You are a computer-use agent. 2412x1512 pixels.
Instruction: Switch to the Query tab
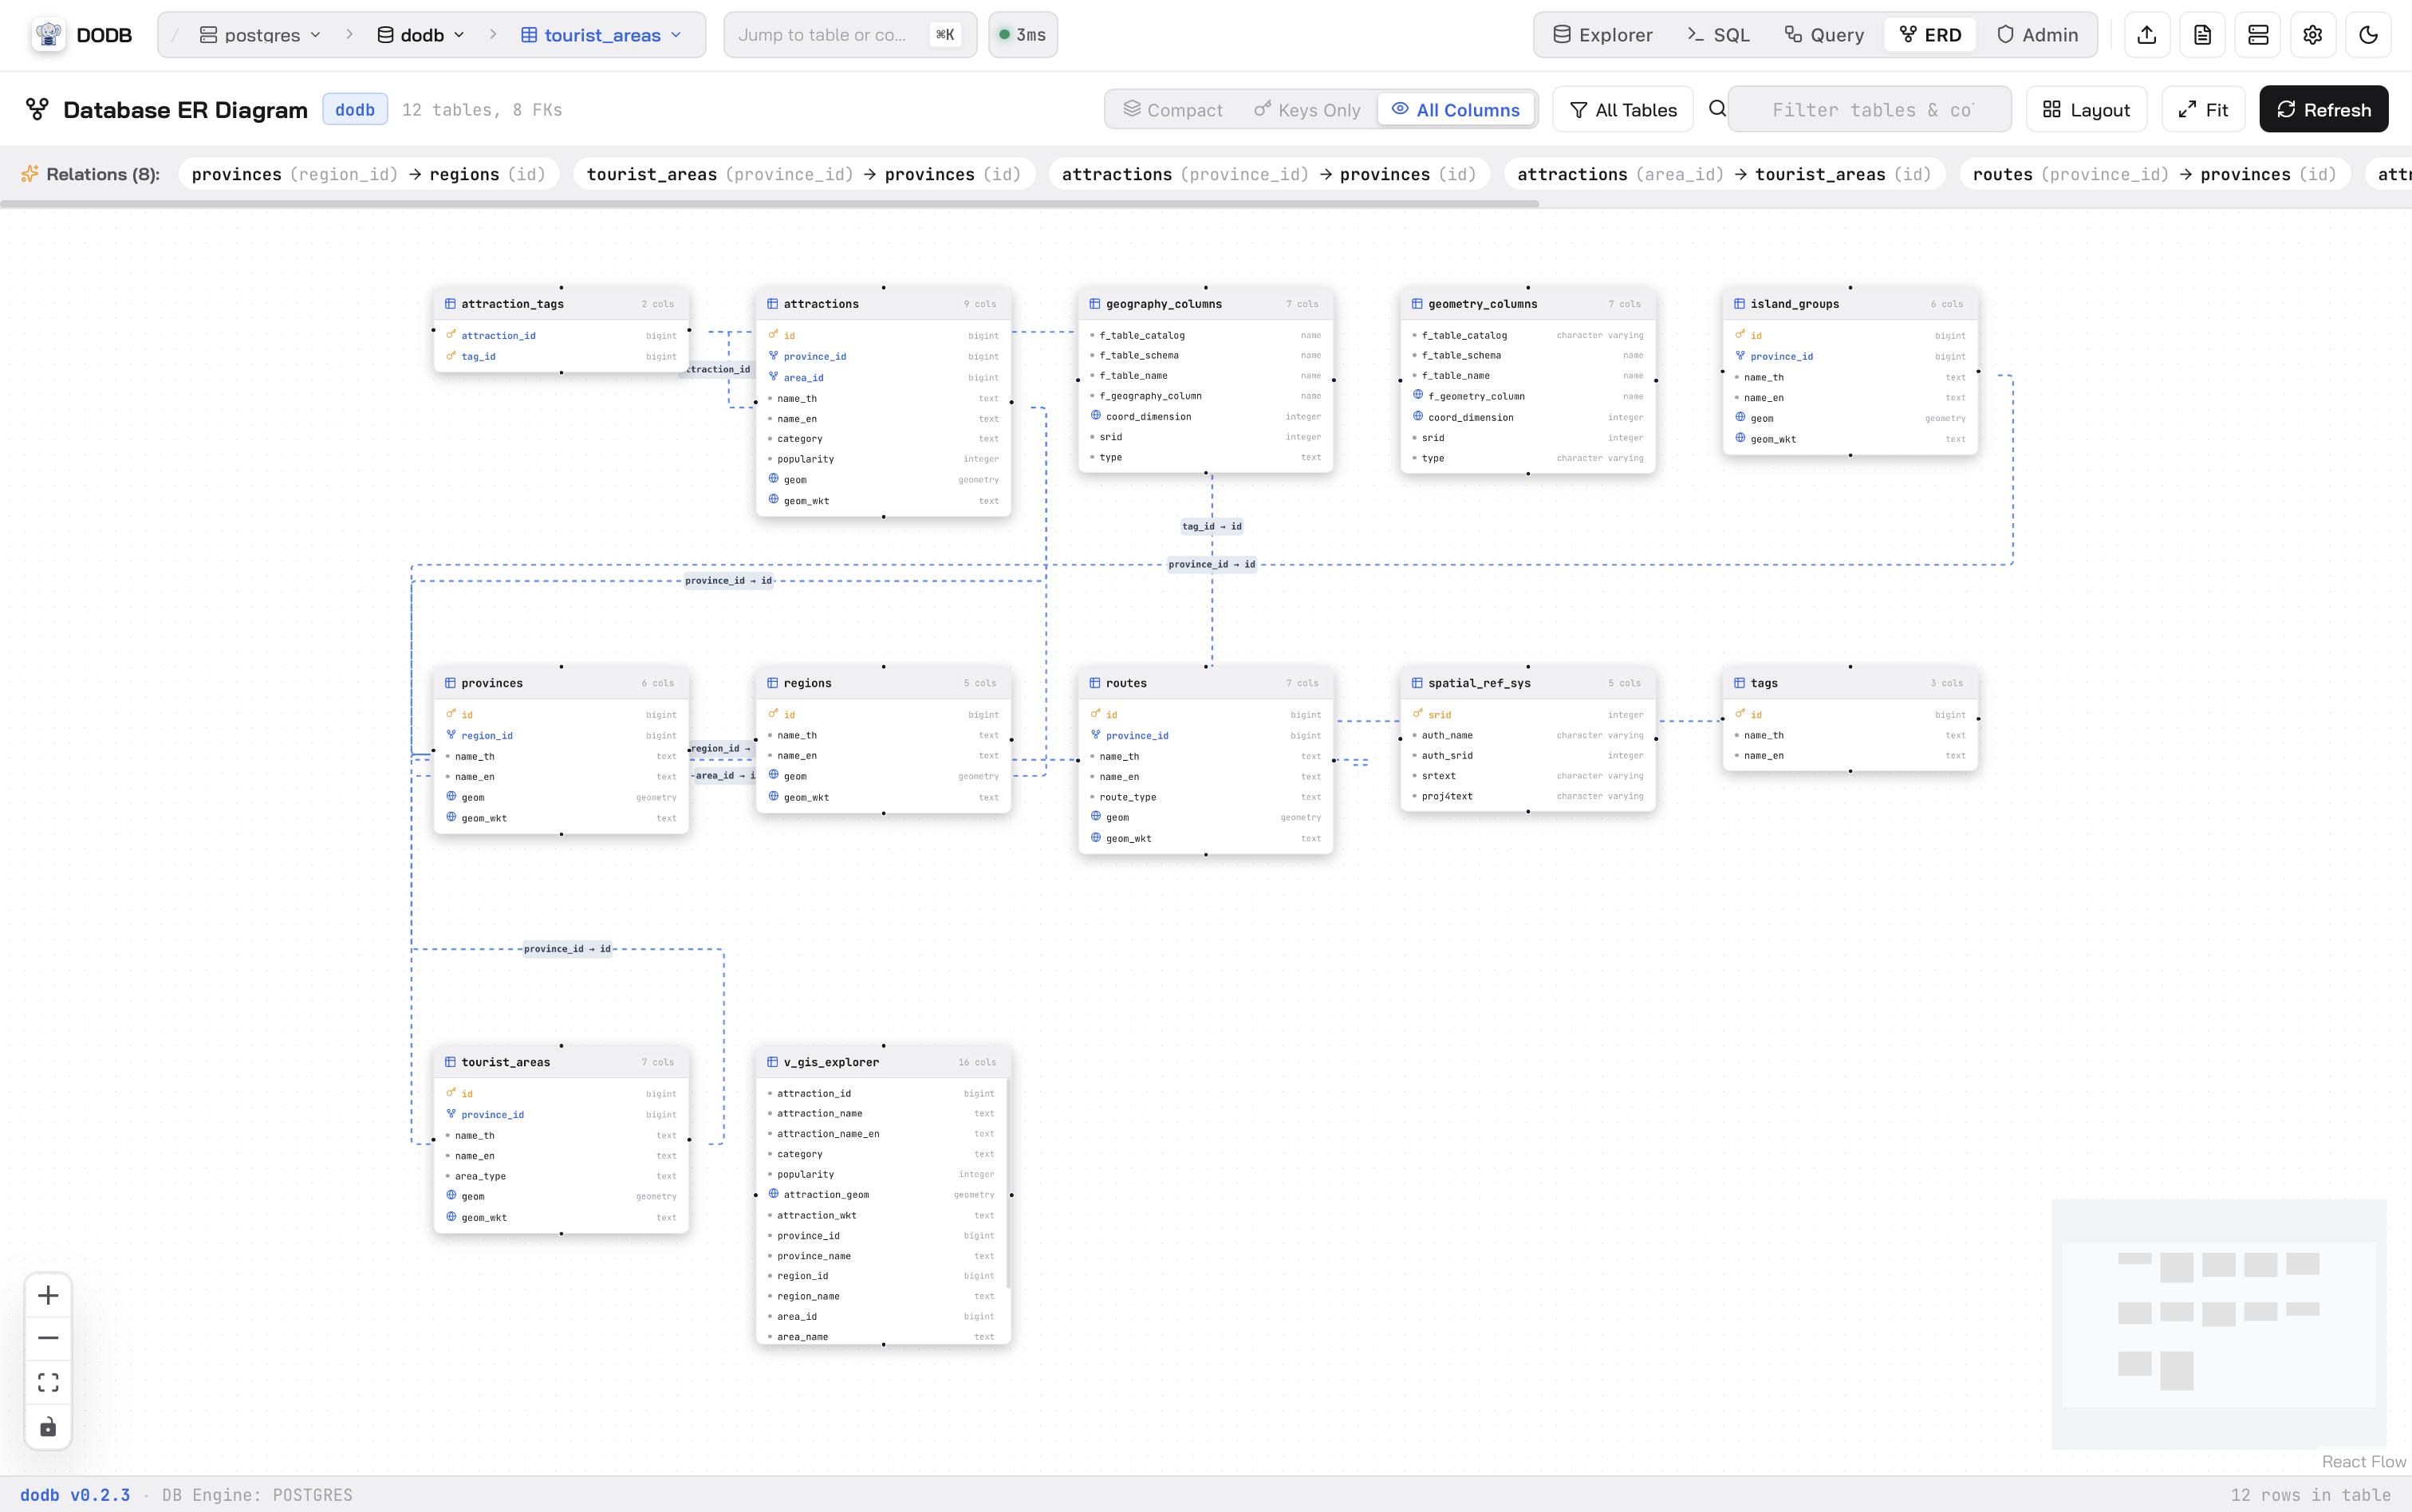(x=1825, y=35)
